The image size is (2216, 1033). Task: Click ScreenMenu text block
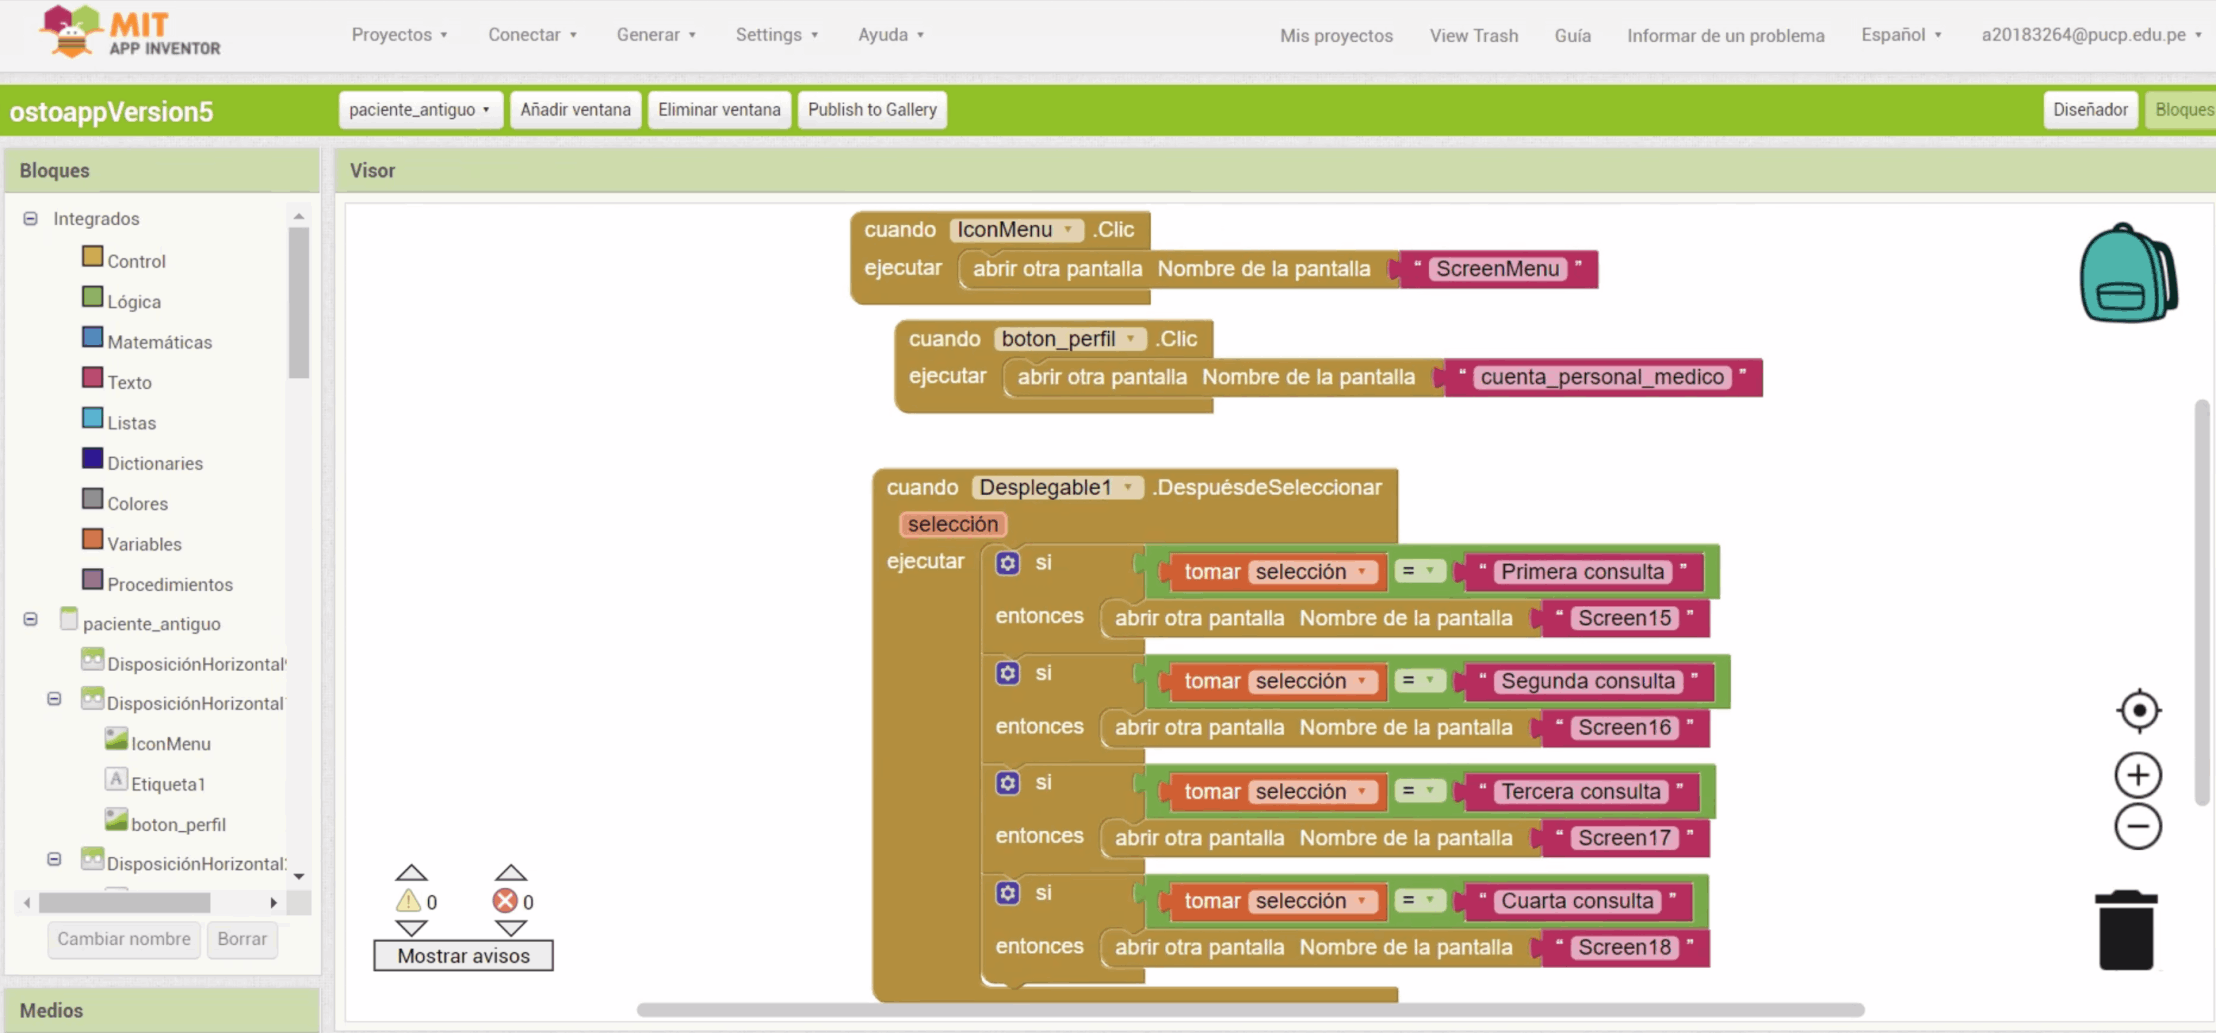tap(1497, 269)
